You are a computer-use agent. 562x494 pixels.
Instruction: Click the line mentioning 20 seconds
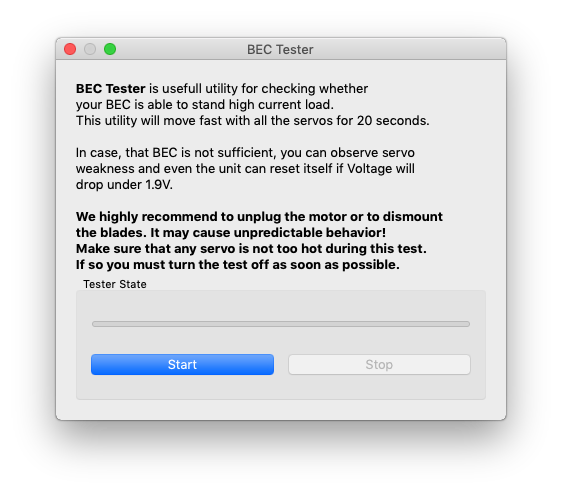click(252, 120)
